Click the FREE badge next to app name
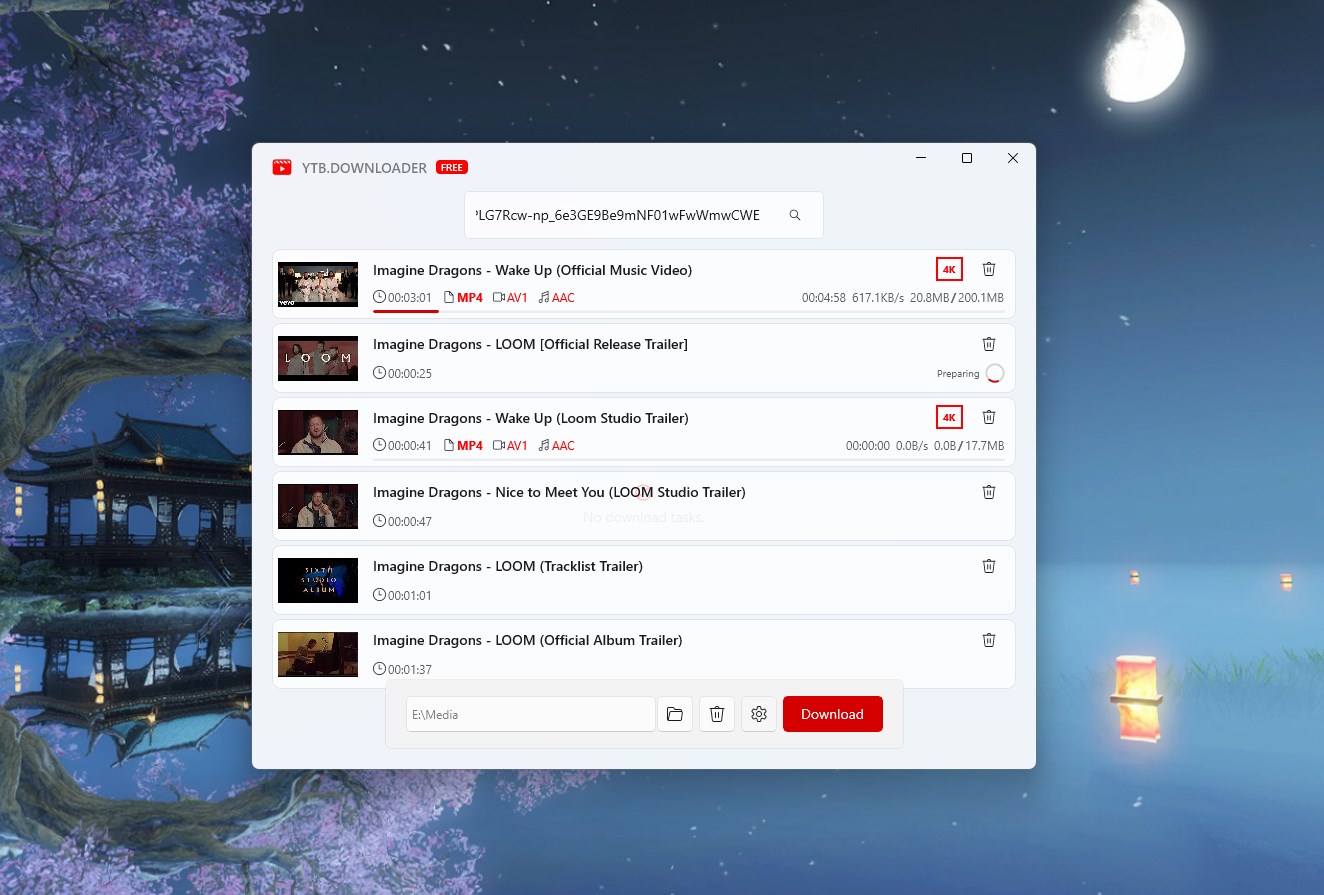The width and height of the screenshot is (1324, 895). tap(452, 168)
